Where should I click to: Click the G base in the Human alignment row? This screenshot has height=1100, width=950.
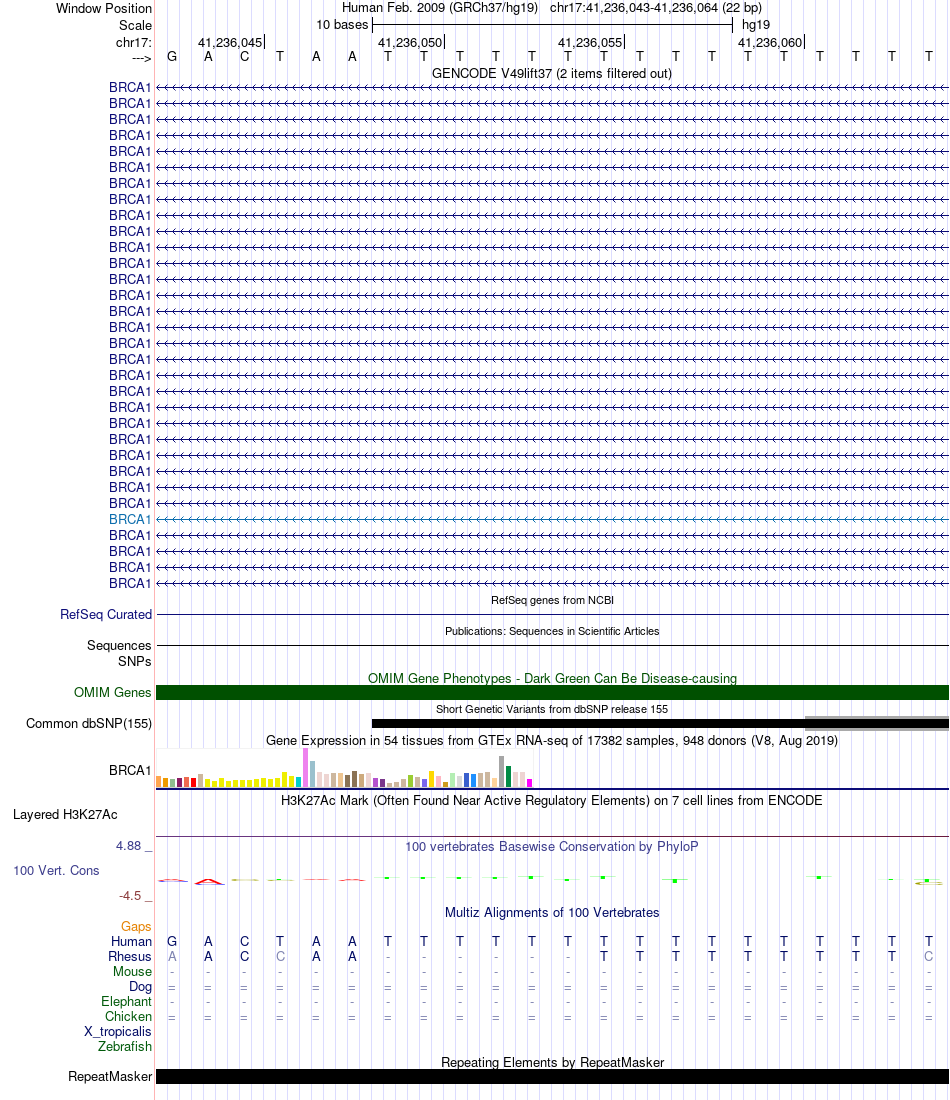pos(172,941)
